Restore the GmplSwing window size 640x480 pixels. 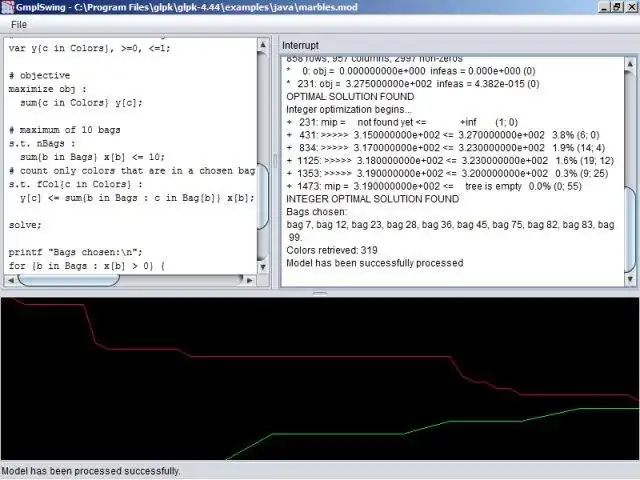pyautogui.click(x=617, y=7)
